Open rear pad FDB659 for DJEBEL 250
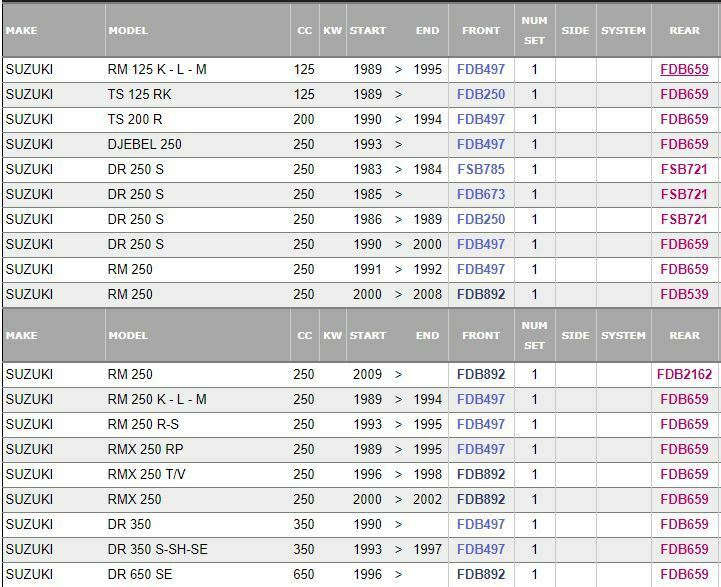This screenshot has width=721, height=587. [x=684, y=144]
